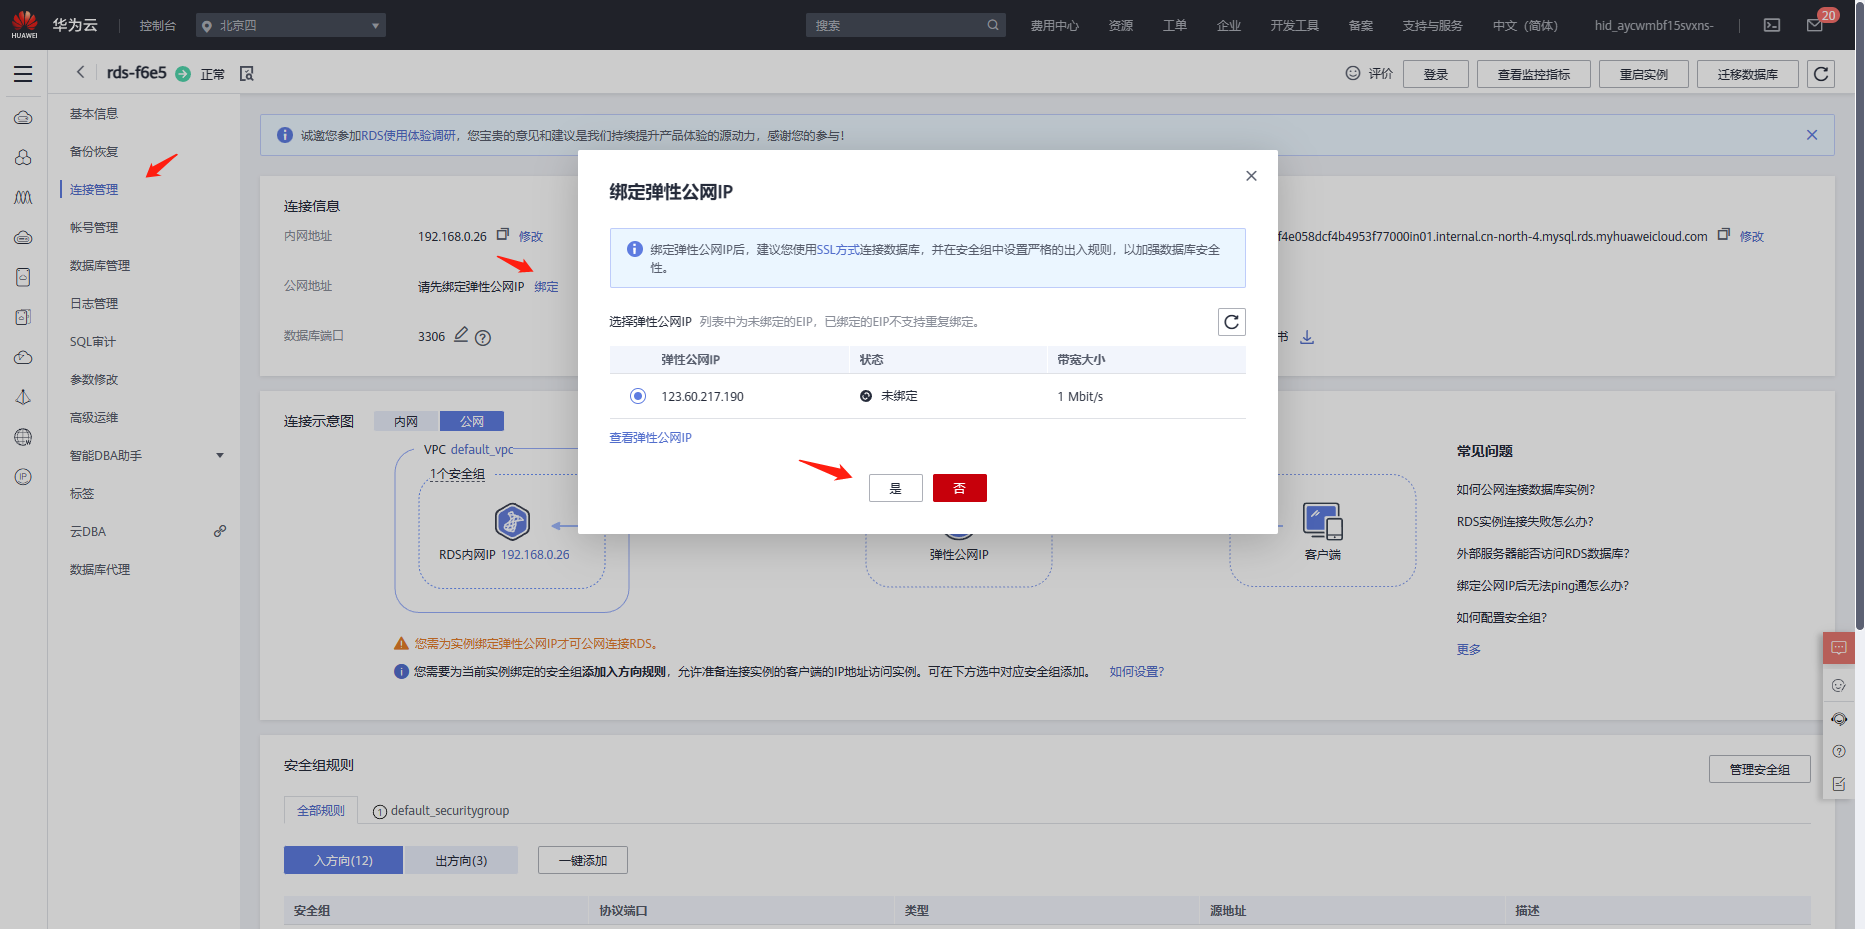Refresh the elastic IP list in dialog
The width and height of the screenshot is (1865, 929).
[x=1232, y=322]
